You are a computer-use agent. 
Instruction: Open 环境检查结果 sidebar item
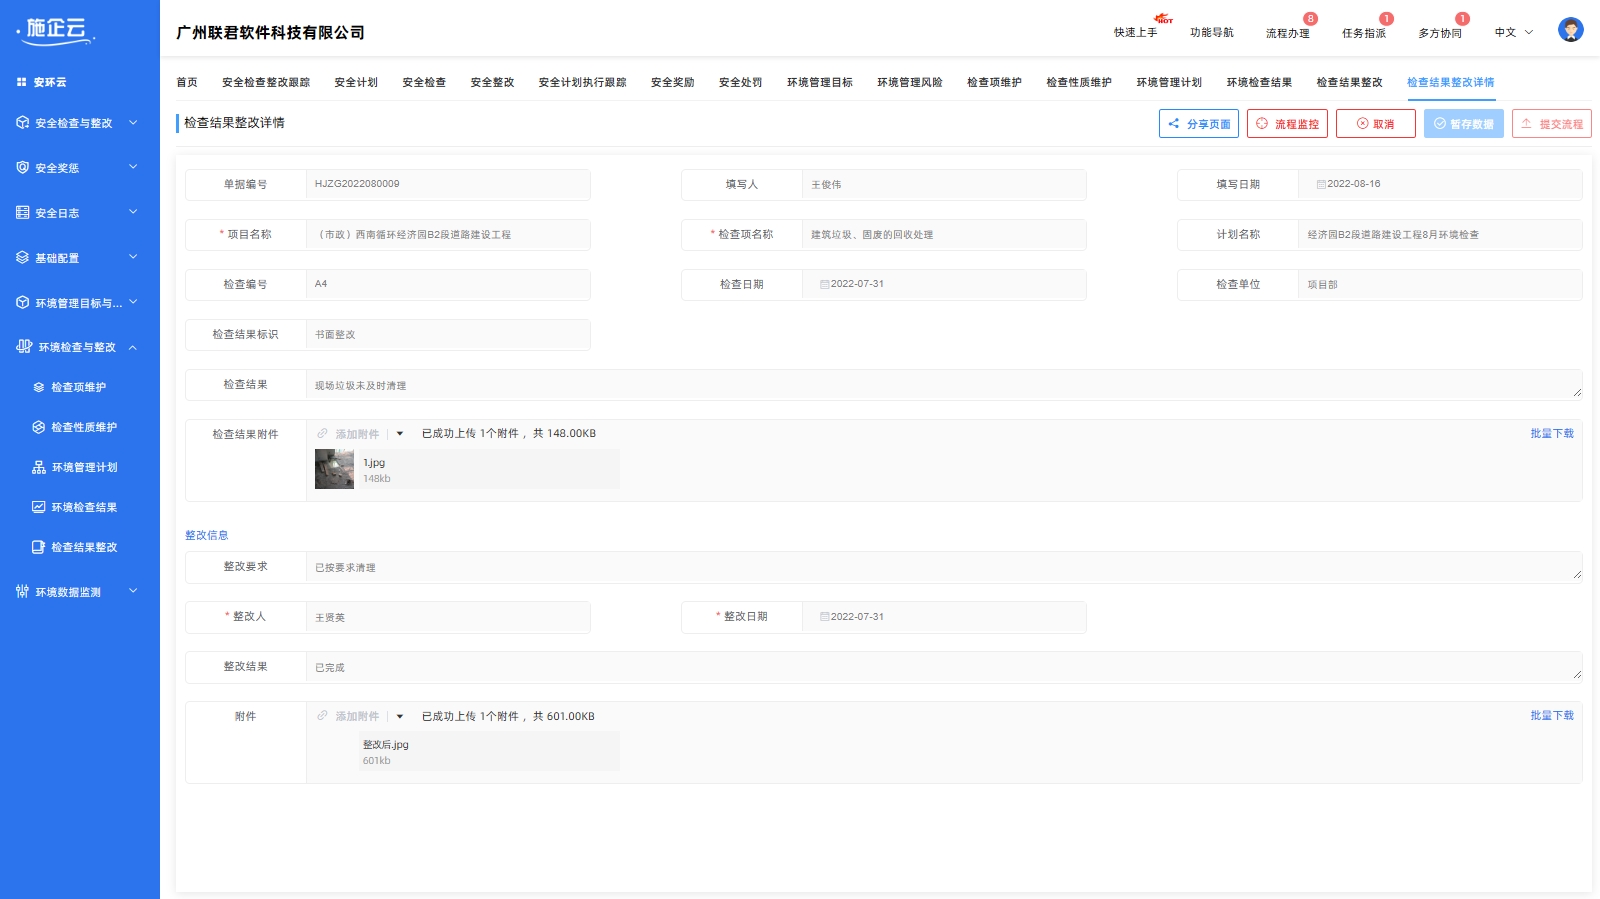[85, 507]
